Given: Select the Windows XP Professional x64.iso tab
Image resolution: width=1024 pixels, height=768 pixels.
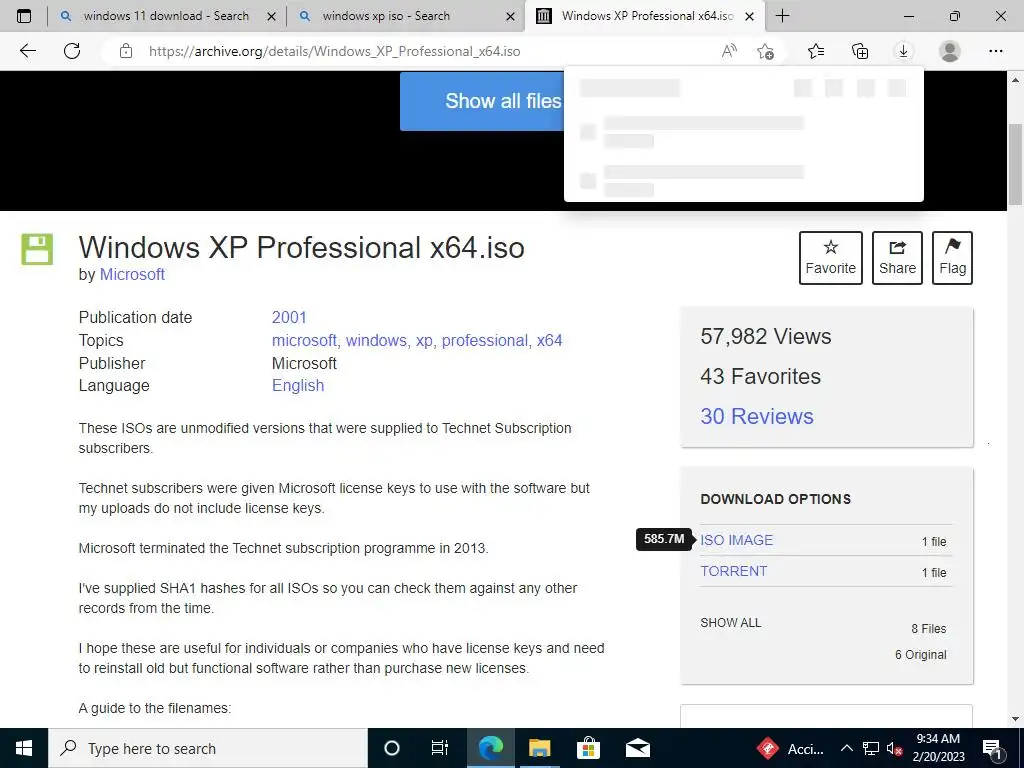Looking at the screenshot, I should point(644,16).
